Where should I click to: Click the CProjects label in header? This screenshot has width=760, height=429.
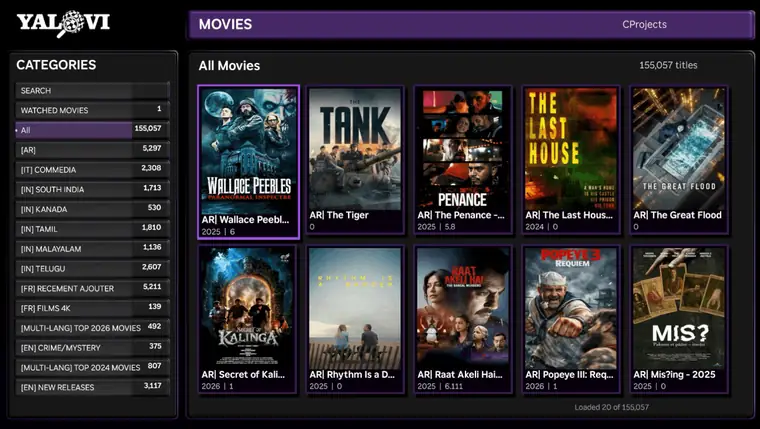pyautogui.click(x=644, y=24)
